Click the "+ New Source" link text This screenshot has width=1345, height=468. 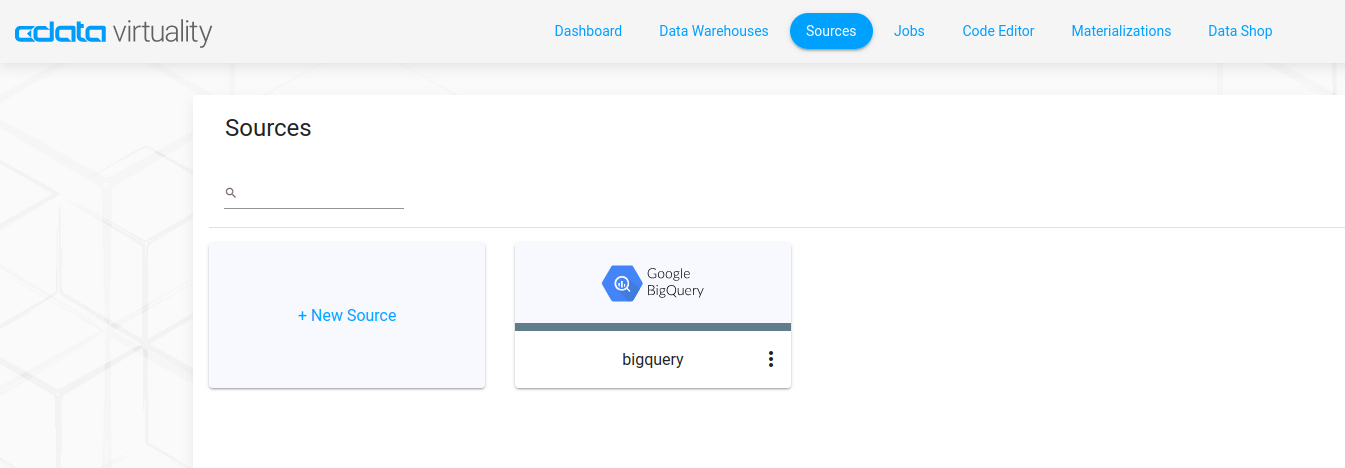(347, 315)
